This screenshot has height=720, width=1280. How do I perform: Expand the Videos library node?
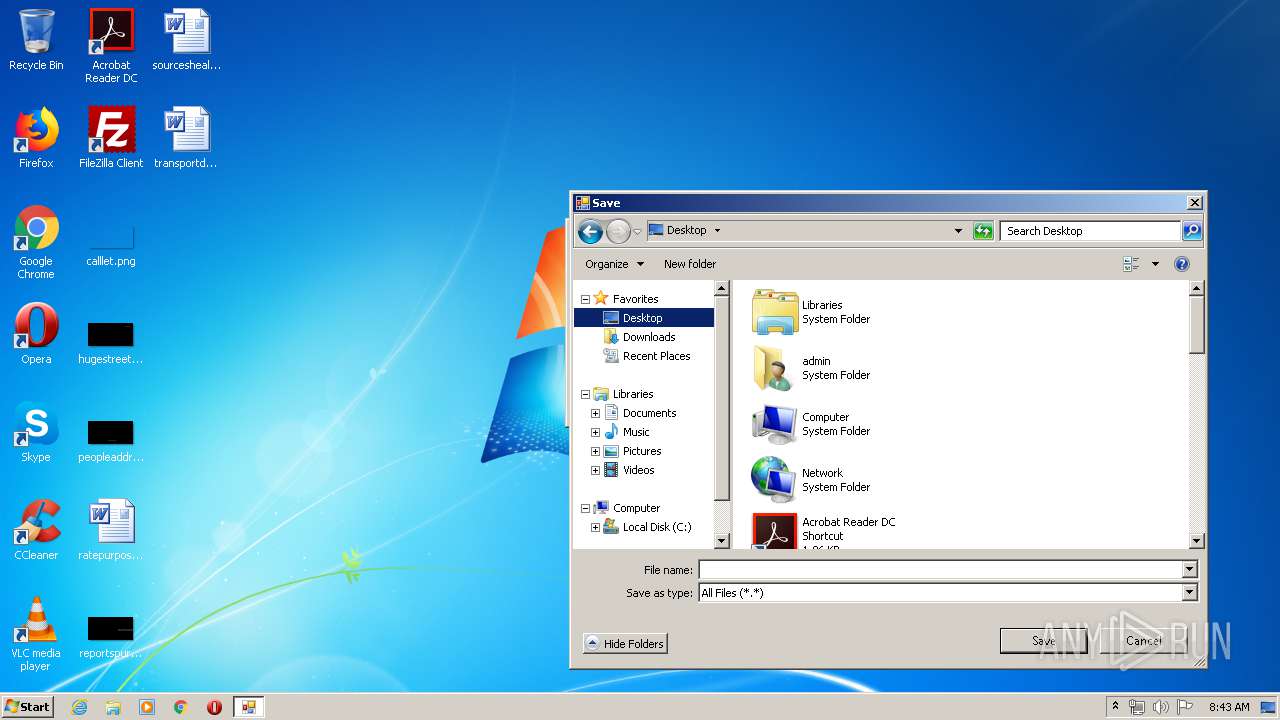pos(596,470)
